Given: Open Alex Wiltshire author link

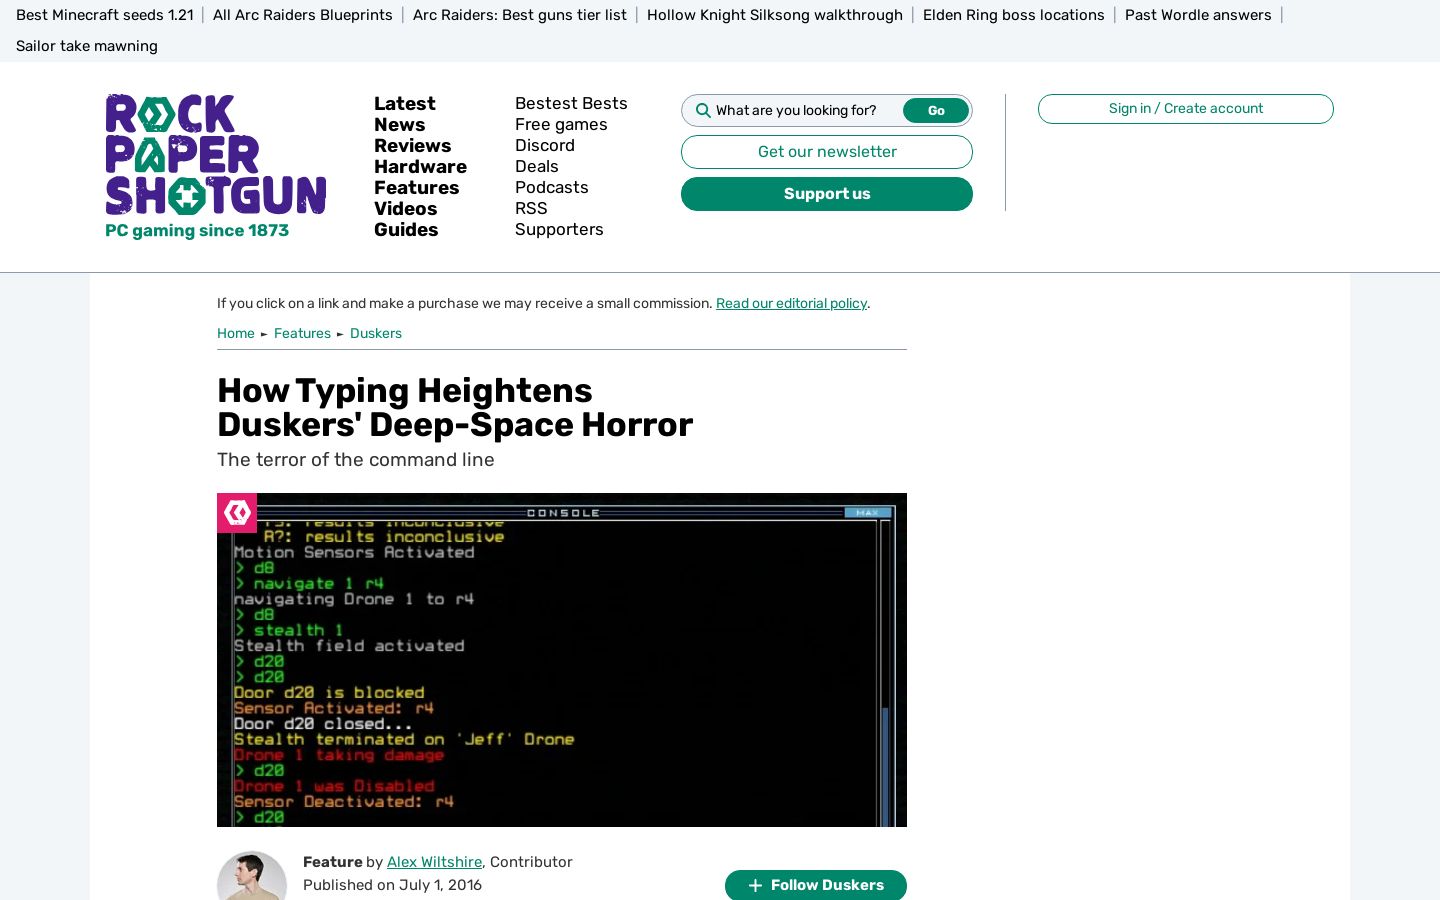Looking at the screenshot, I should click(x=434, y=862).
